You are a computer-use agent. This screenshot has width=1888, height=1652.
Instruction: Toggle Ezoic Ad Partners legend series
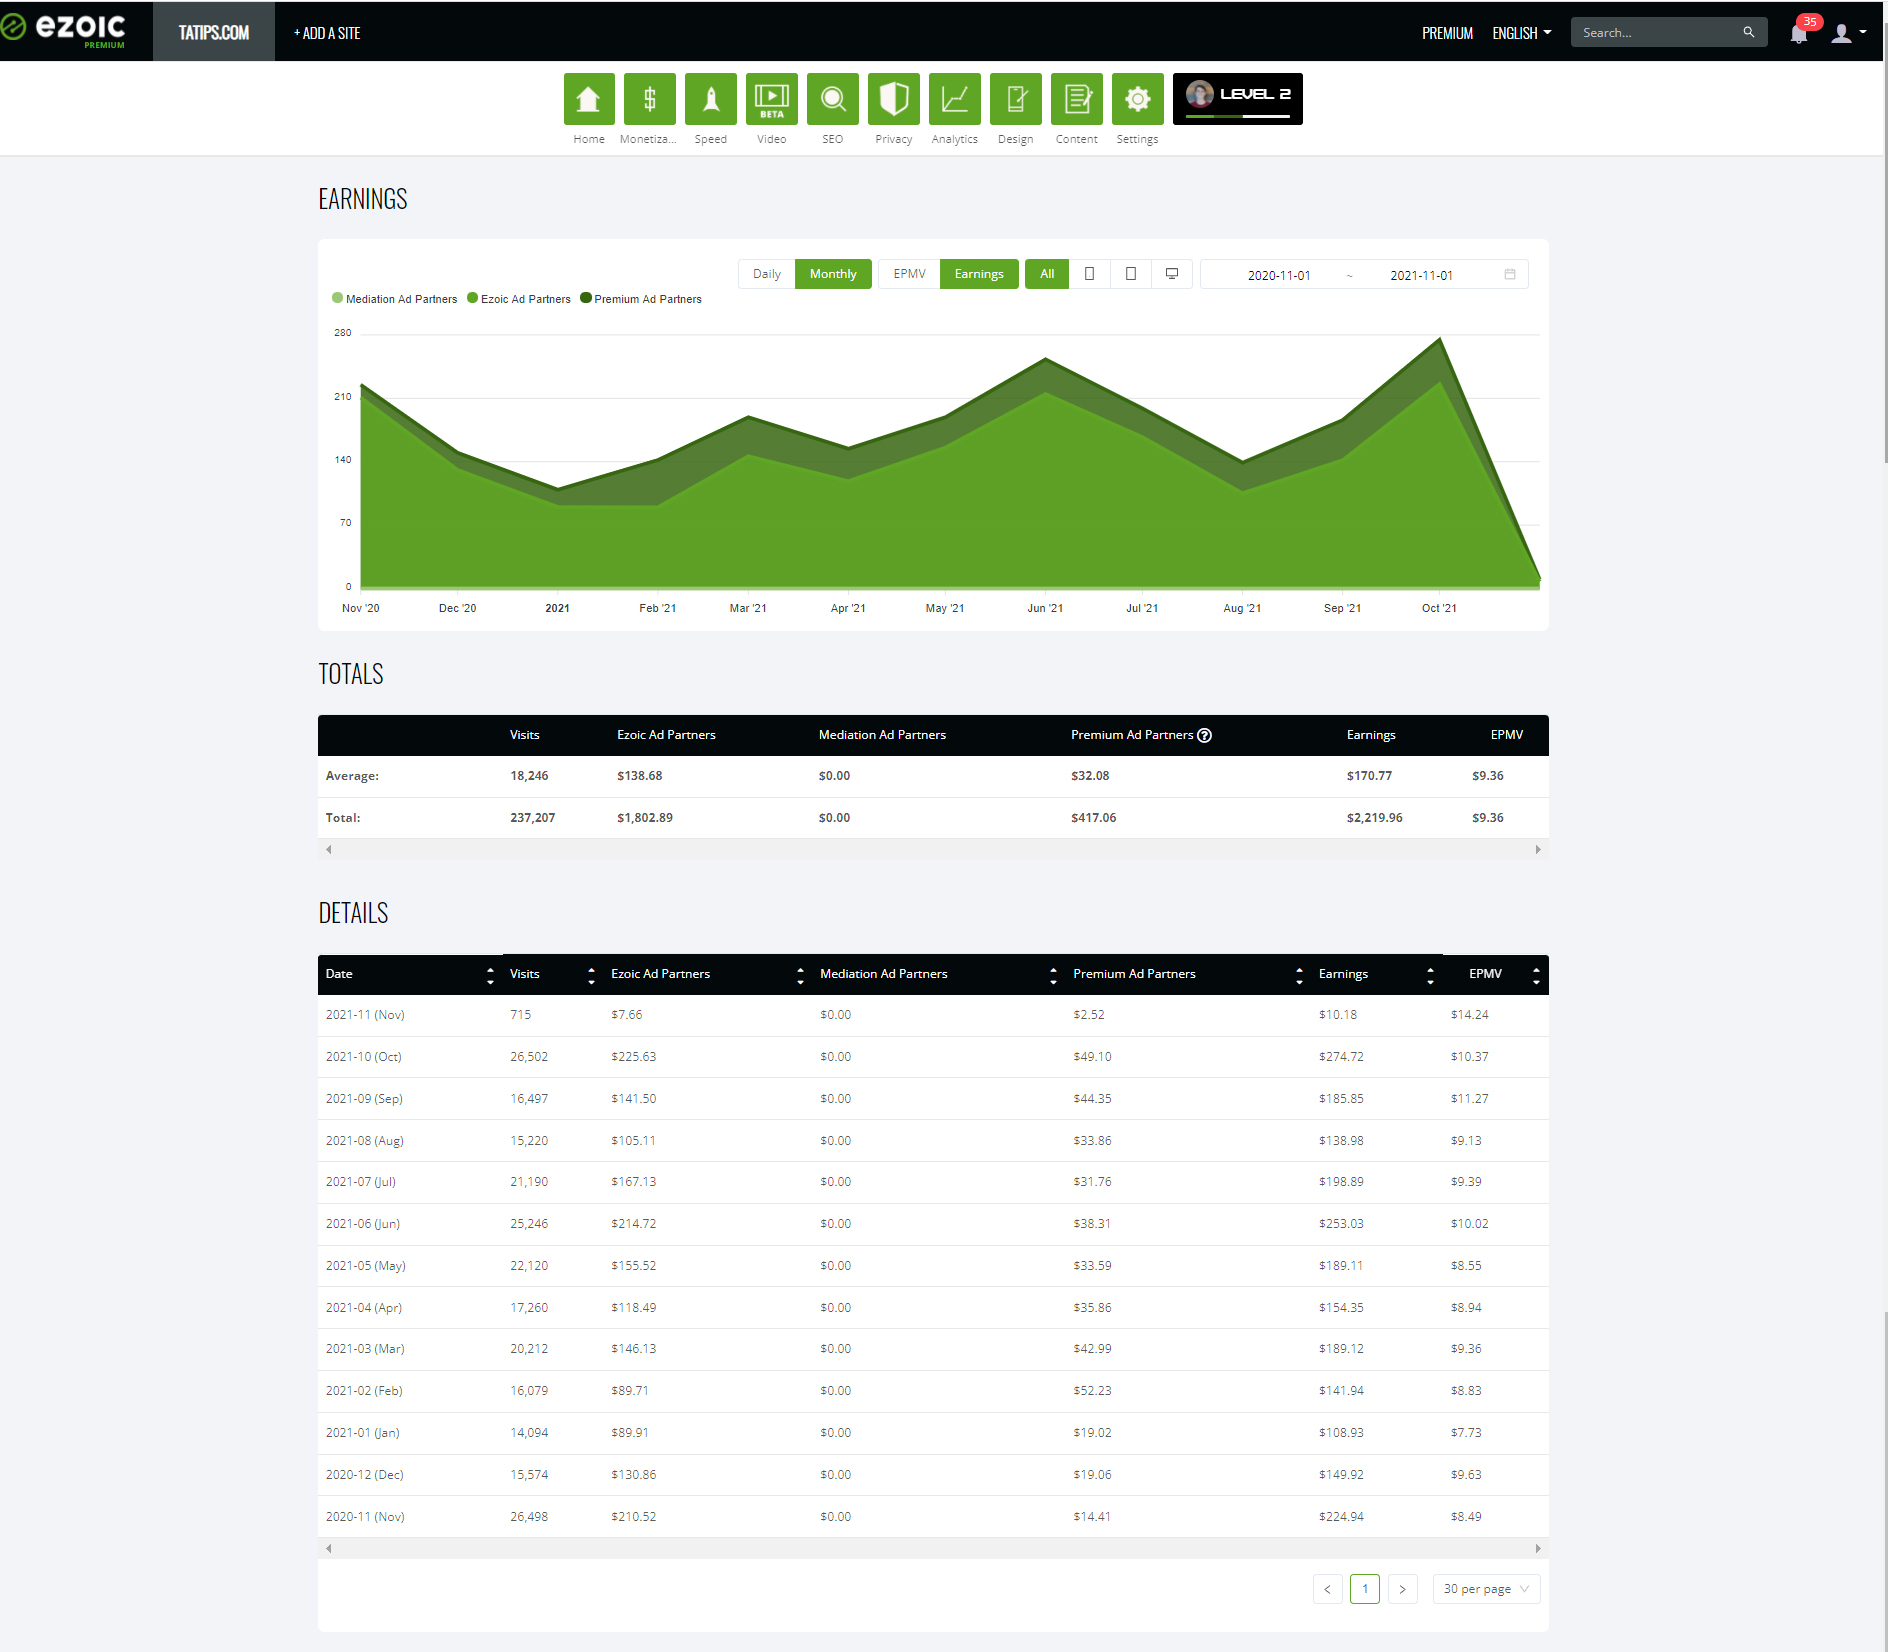click(519, 299)
